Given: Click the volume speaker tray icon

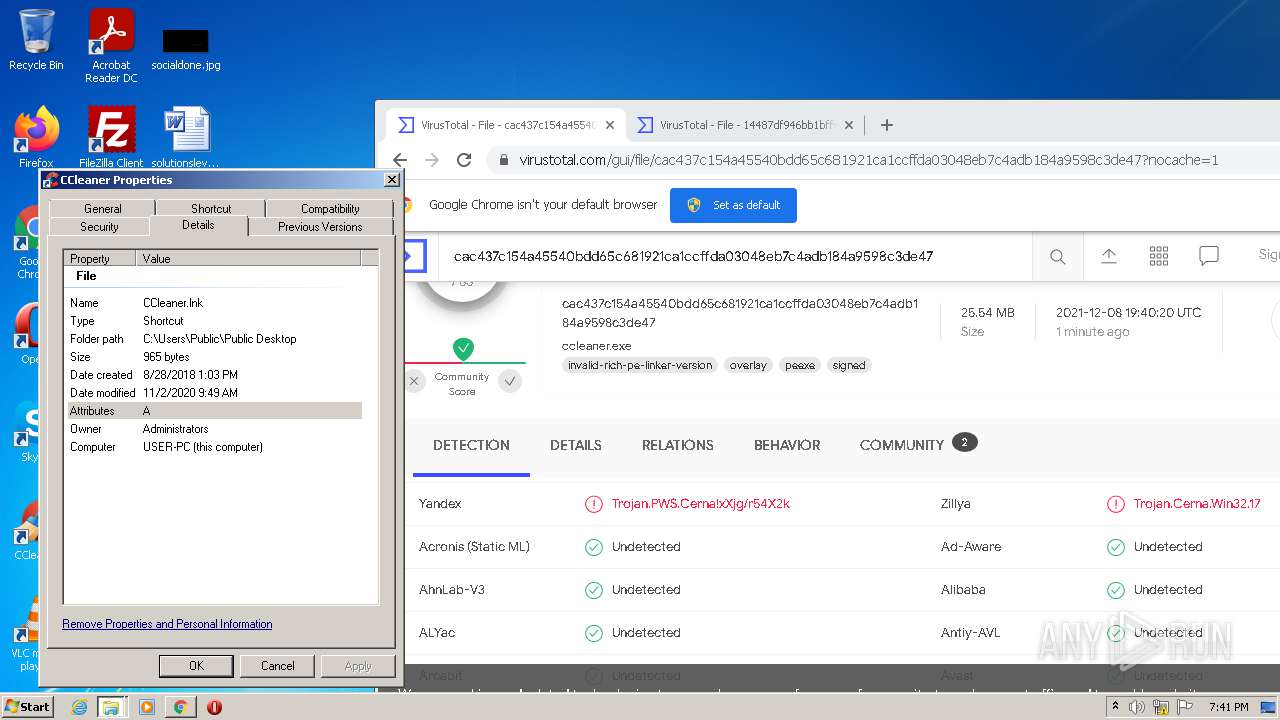Looking at the screenshot, I should [1137, 707].
